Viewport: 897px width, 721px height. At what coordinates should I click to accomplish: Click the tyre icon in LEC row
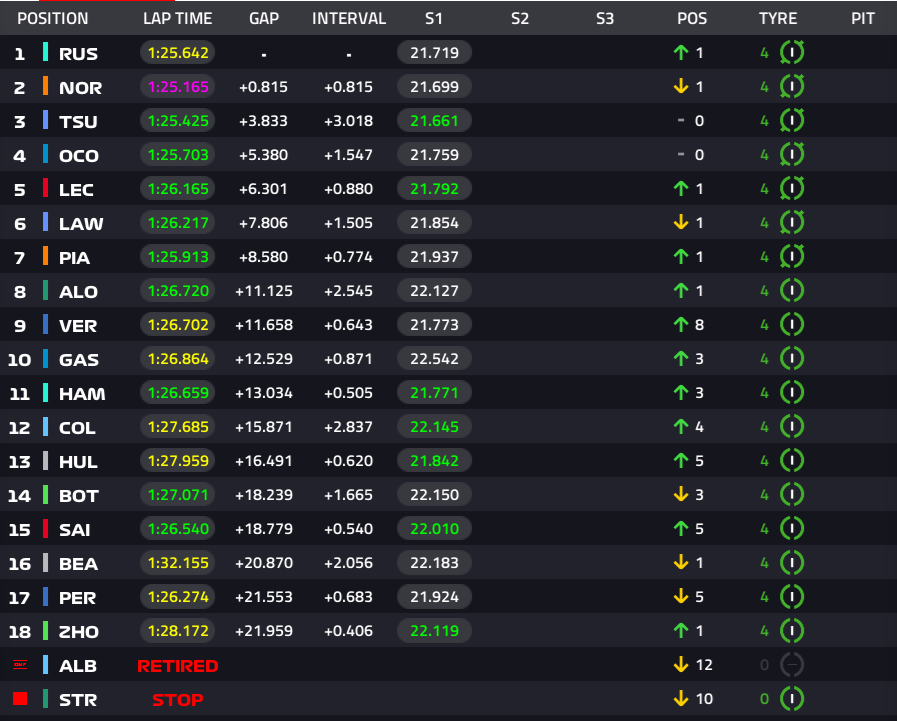pyautogui.click(x=792, y=189)
